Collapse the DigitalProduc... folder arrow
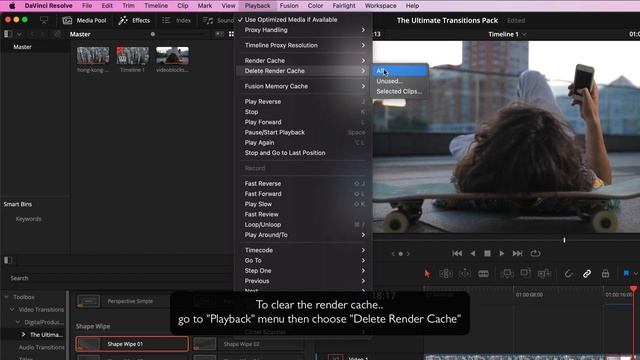 [18, 322]
